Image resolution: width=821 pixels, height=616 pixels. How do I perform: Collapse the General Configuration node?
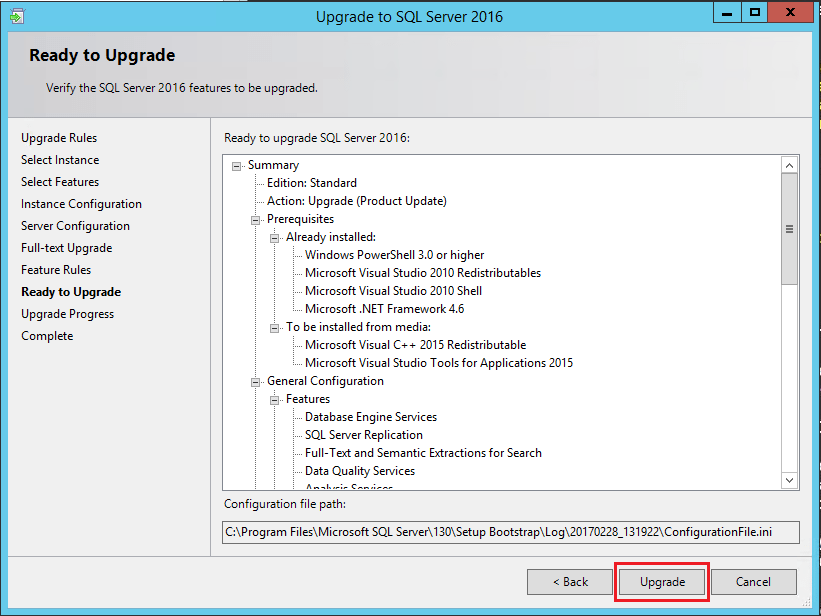pyautogui.click(x=256, y=382)
